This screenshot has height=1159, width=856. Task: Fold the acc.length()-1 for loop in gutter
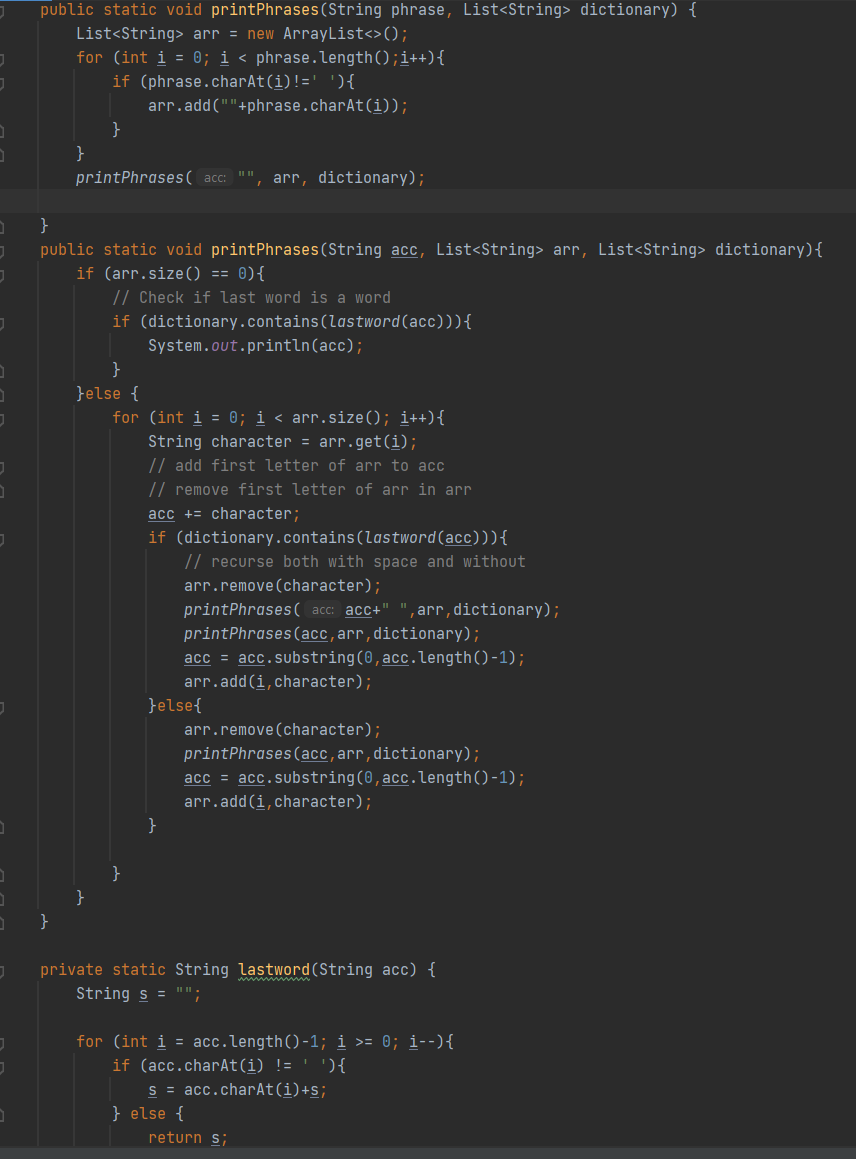pos(3,1042)
